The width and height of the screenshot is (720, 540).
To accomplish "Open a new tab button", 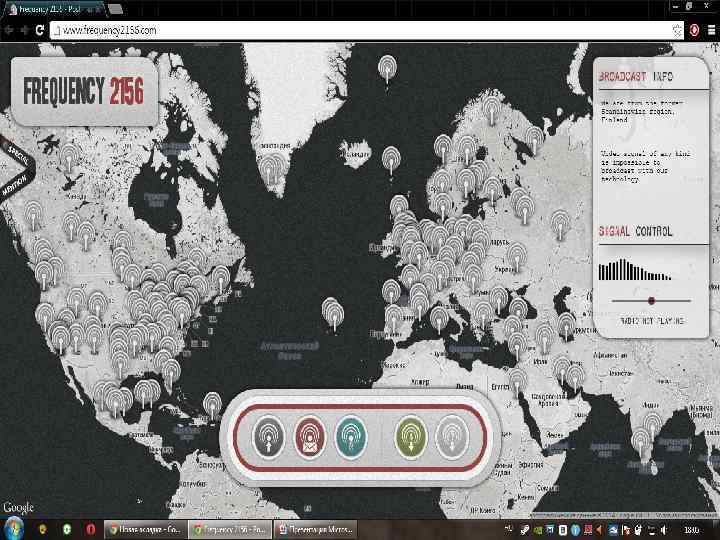I will click(115, 9).
